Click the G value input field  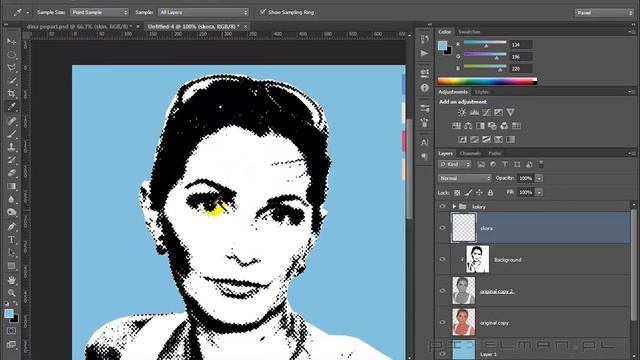point(520,56)
